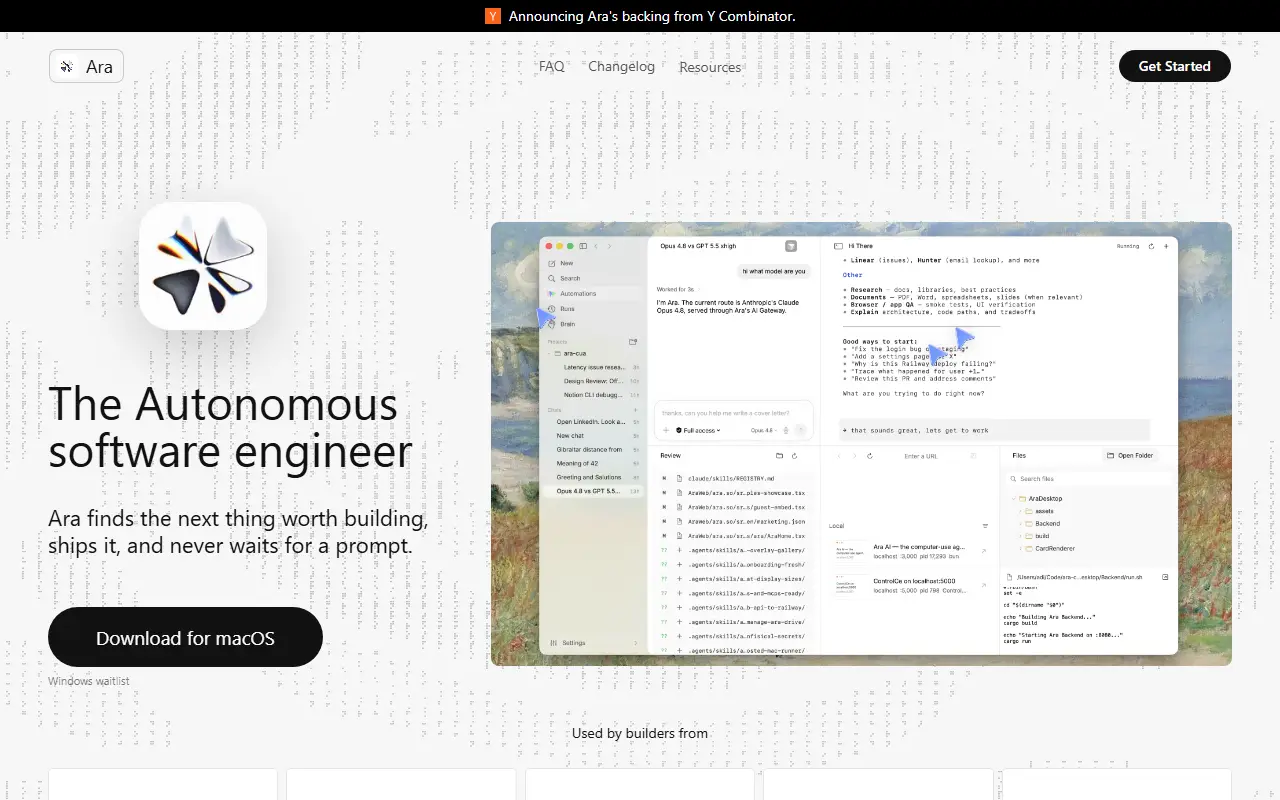Open the Ara AI local entry's arrow
1280x800 pixels.
tap(983, 551)
